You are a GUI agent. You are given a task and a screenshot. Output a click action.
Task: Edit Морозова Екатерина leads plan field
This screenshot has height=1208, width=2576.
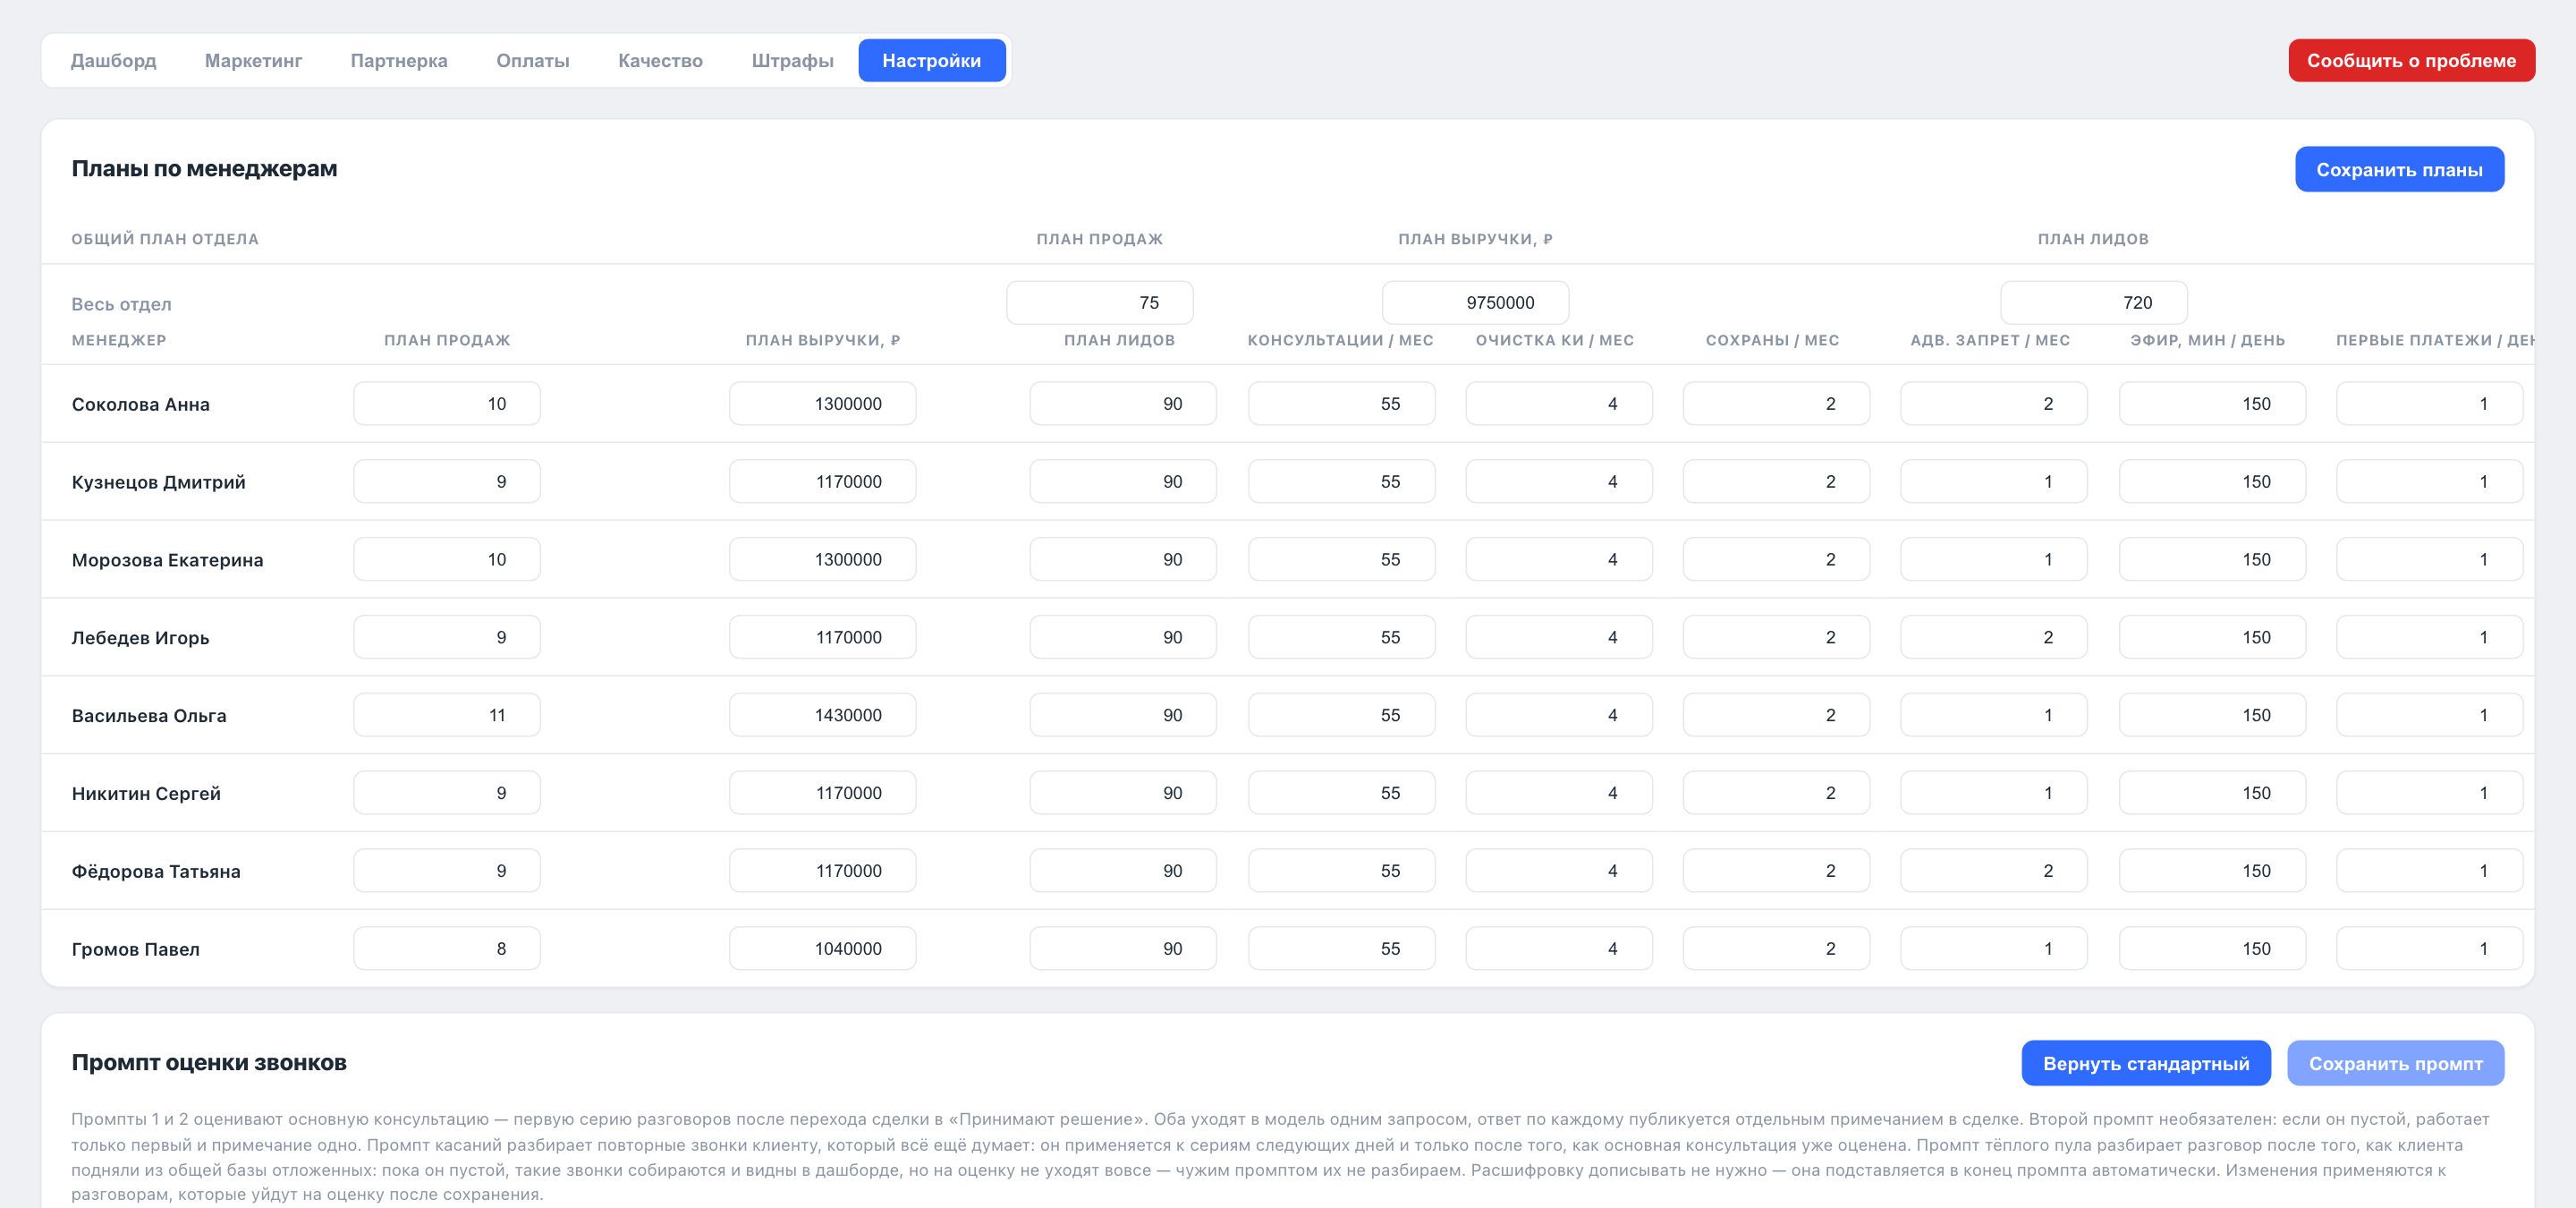click(1123, 560)
